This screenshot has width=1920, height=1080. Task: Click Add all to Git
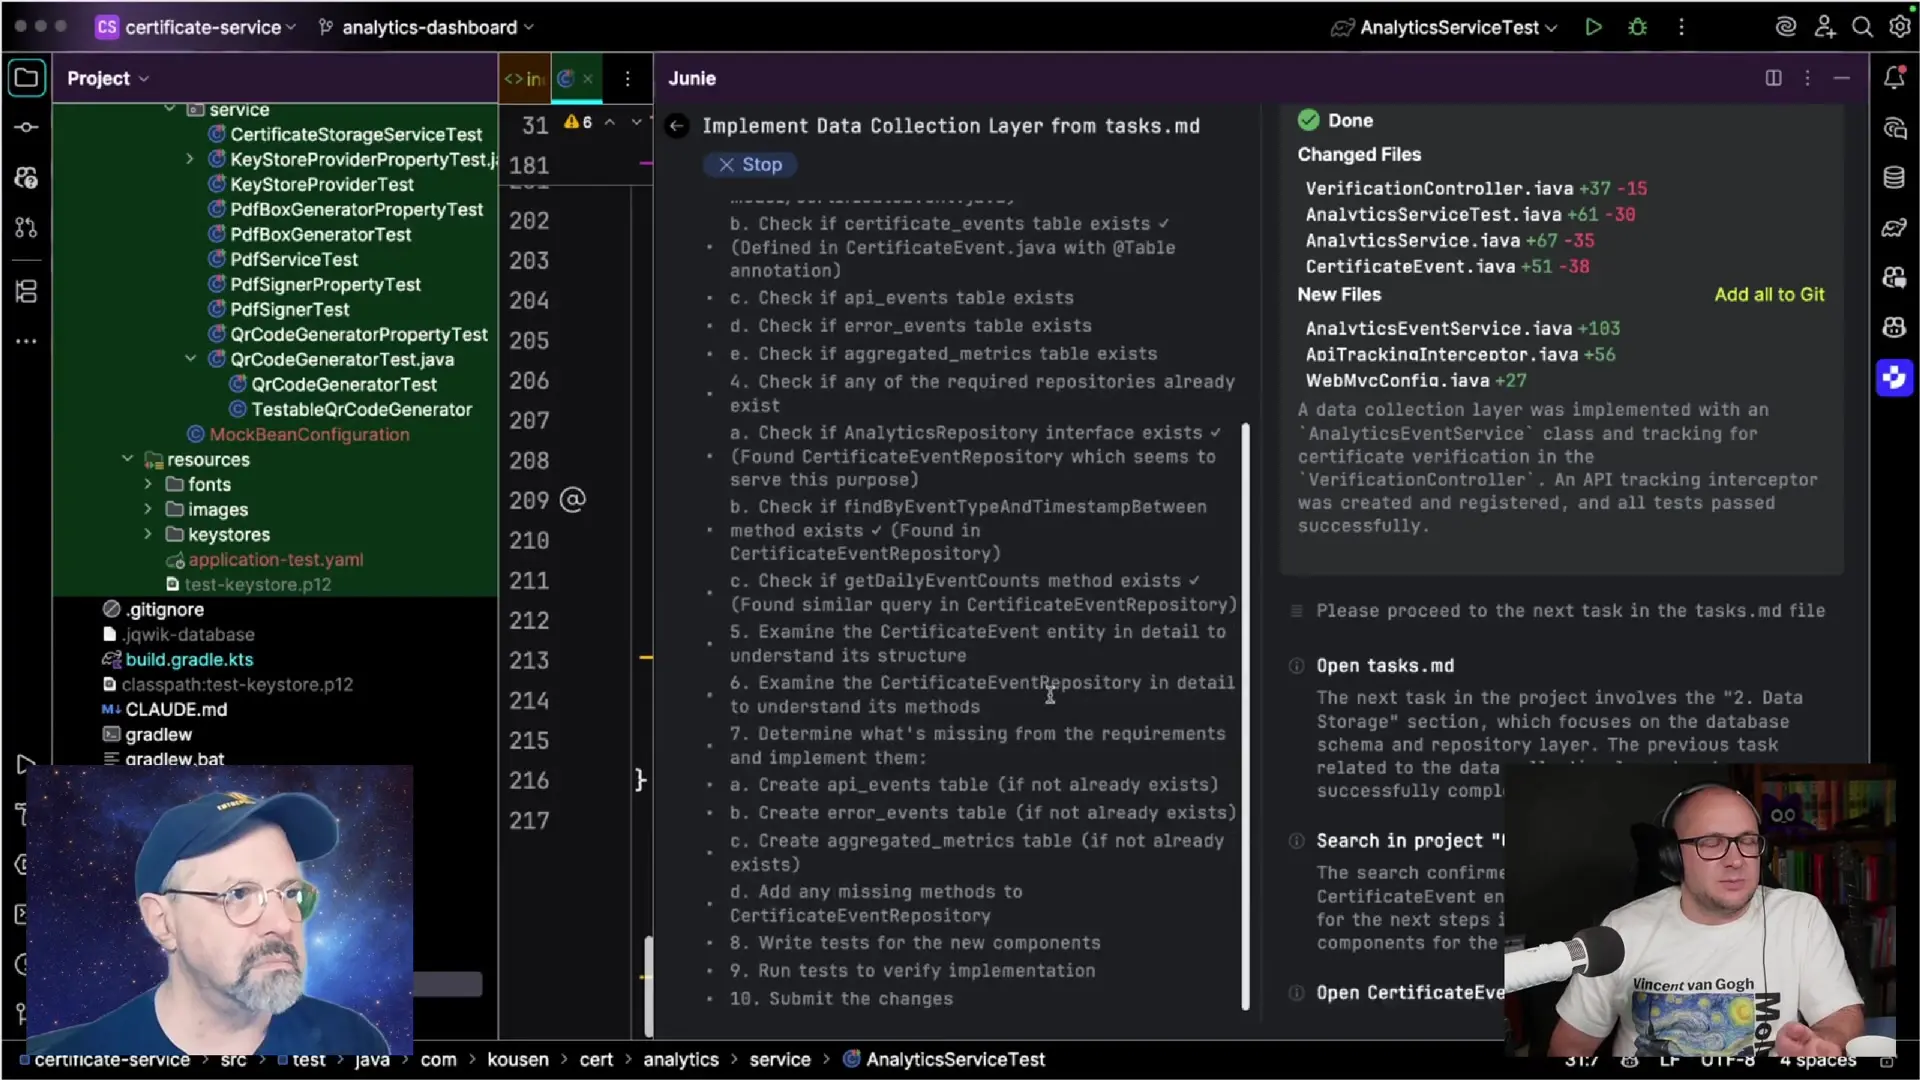click(1769, 294)
